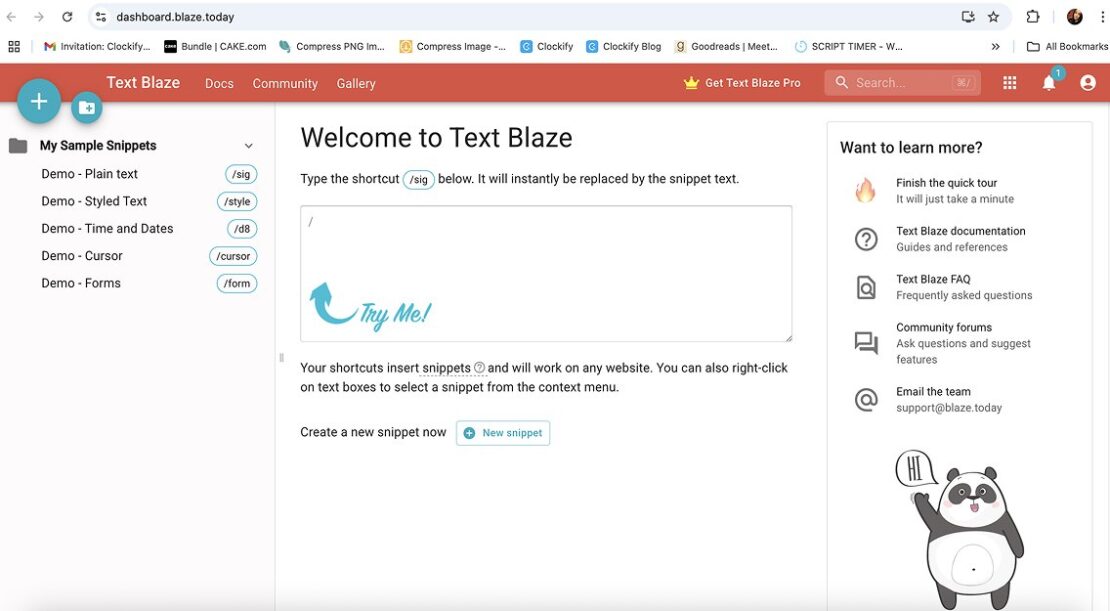Collapse the My Sample Snippets folder chevron
The image size is (1110, 611).
[x=248, y=146]
